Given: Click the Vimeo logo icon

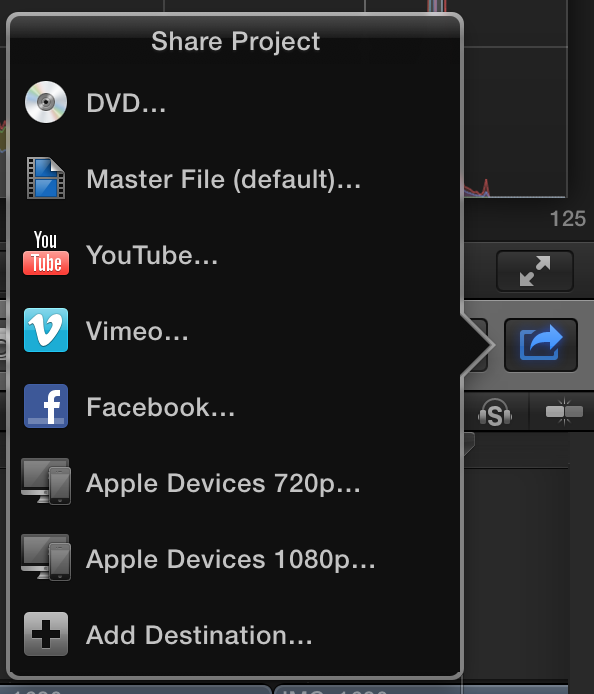Looking at the screenshot, I should [46, 330].
